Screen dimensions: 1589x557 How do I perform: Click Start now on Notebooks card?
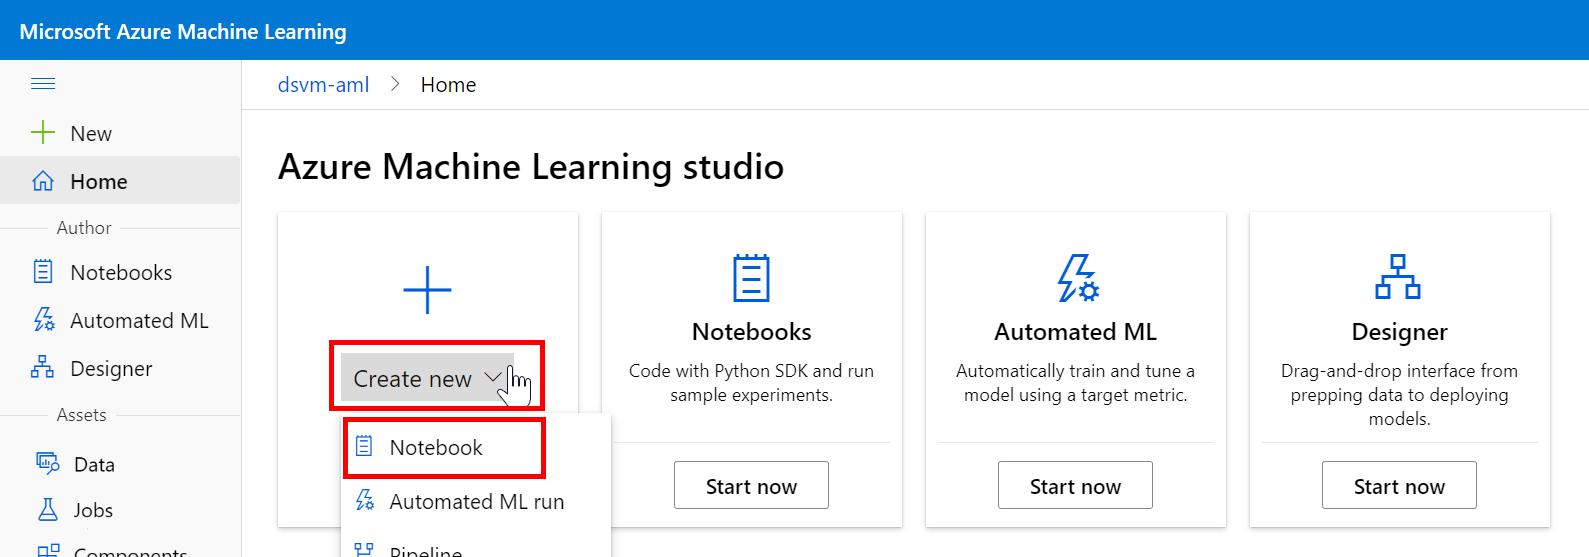pos(751,485)
